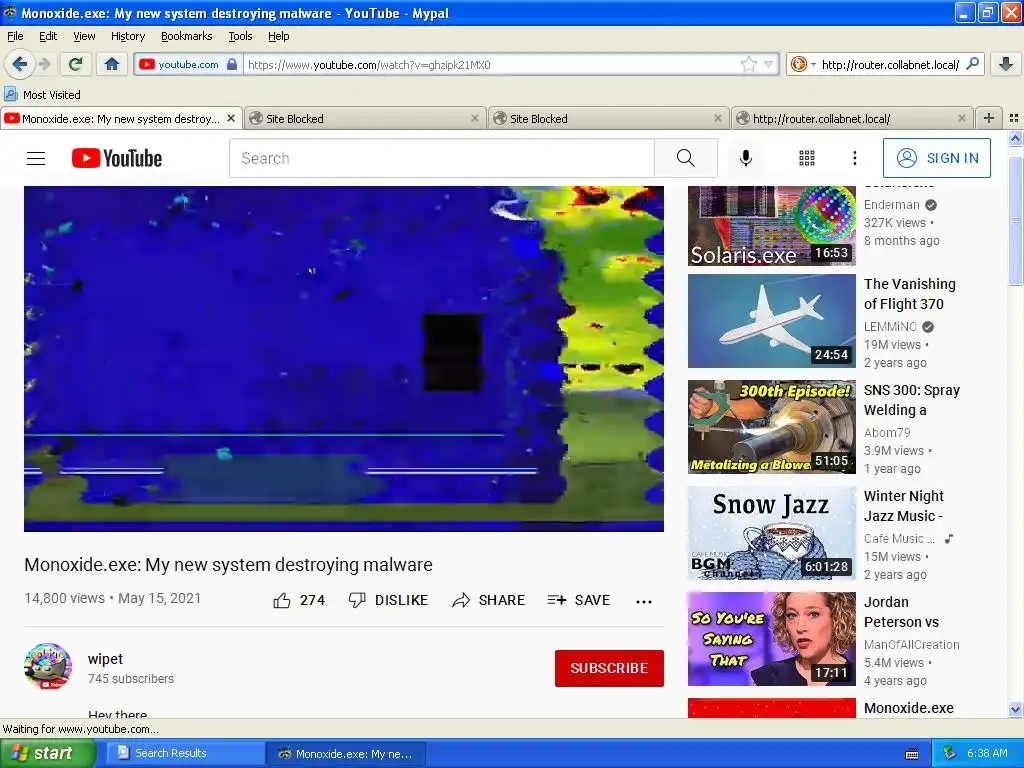Click the SHARE button
This screenshot has height=768, width=1024.
click(488, 600)
